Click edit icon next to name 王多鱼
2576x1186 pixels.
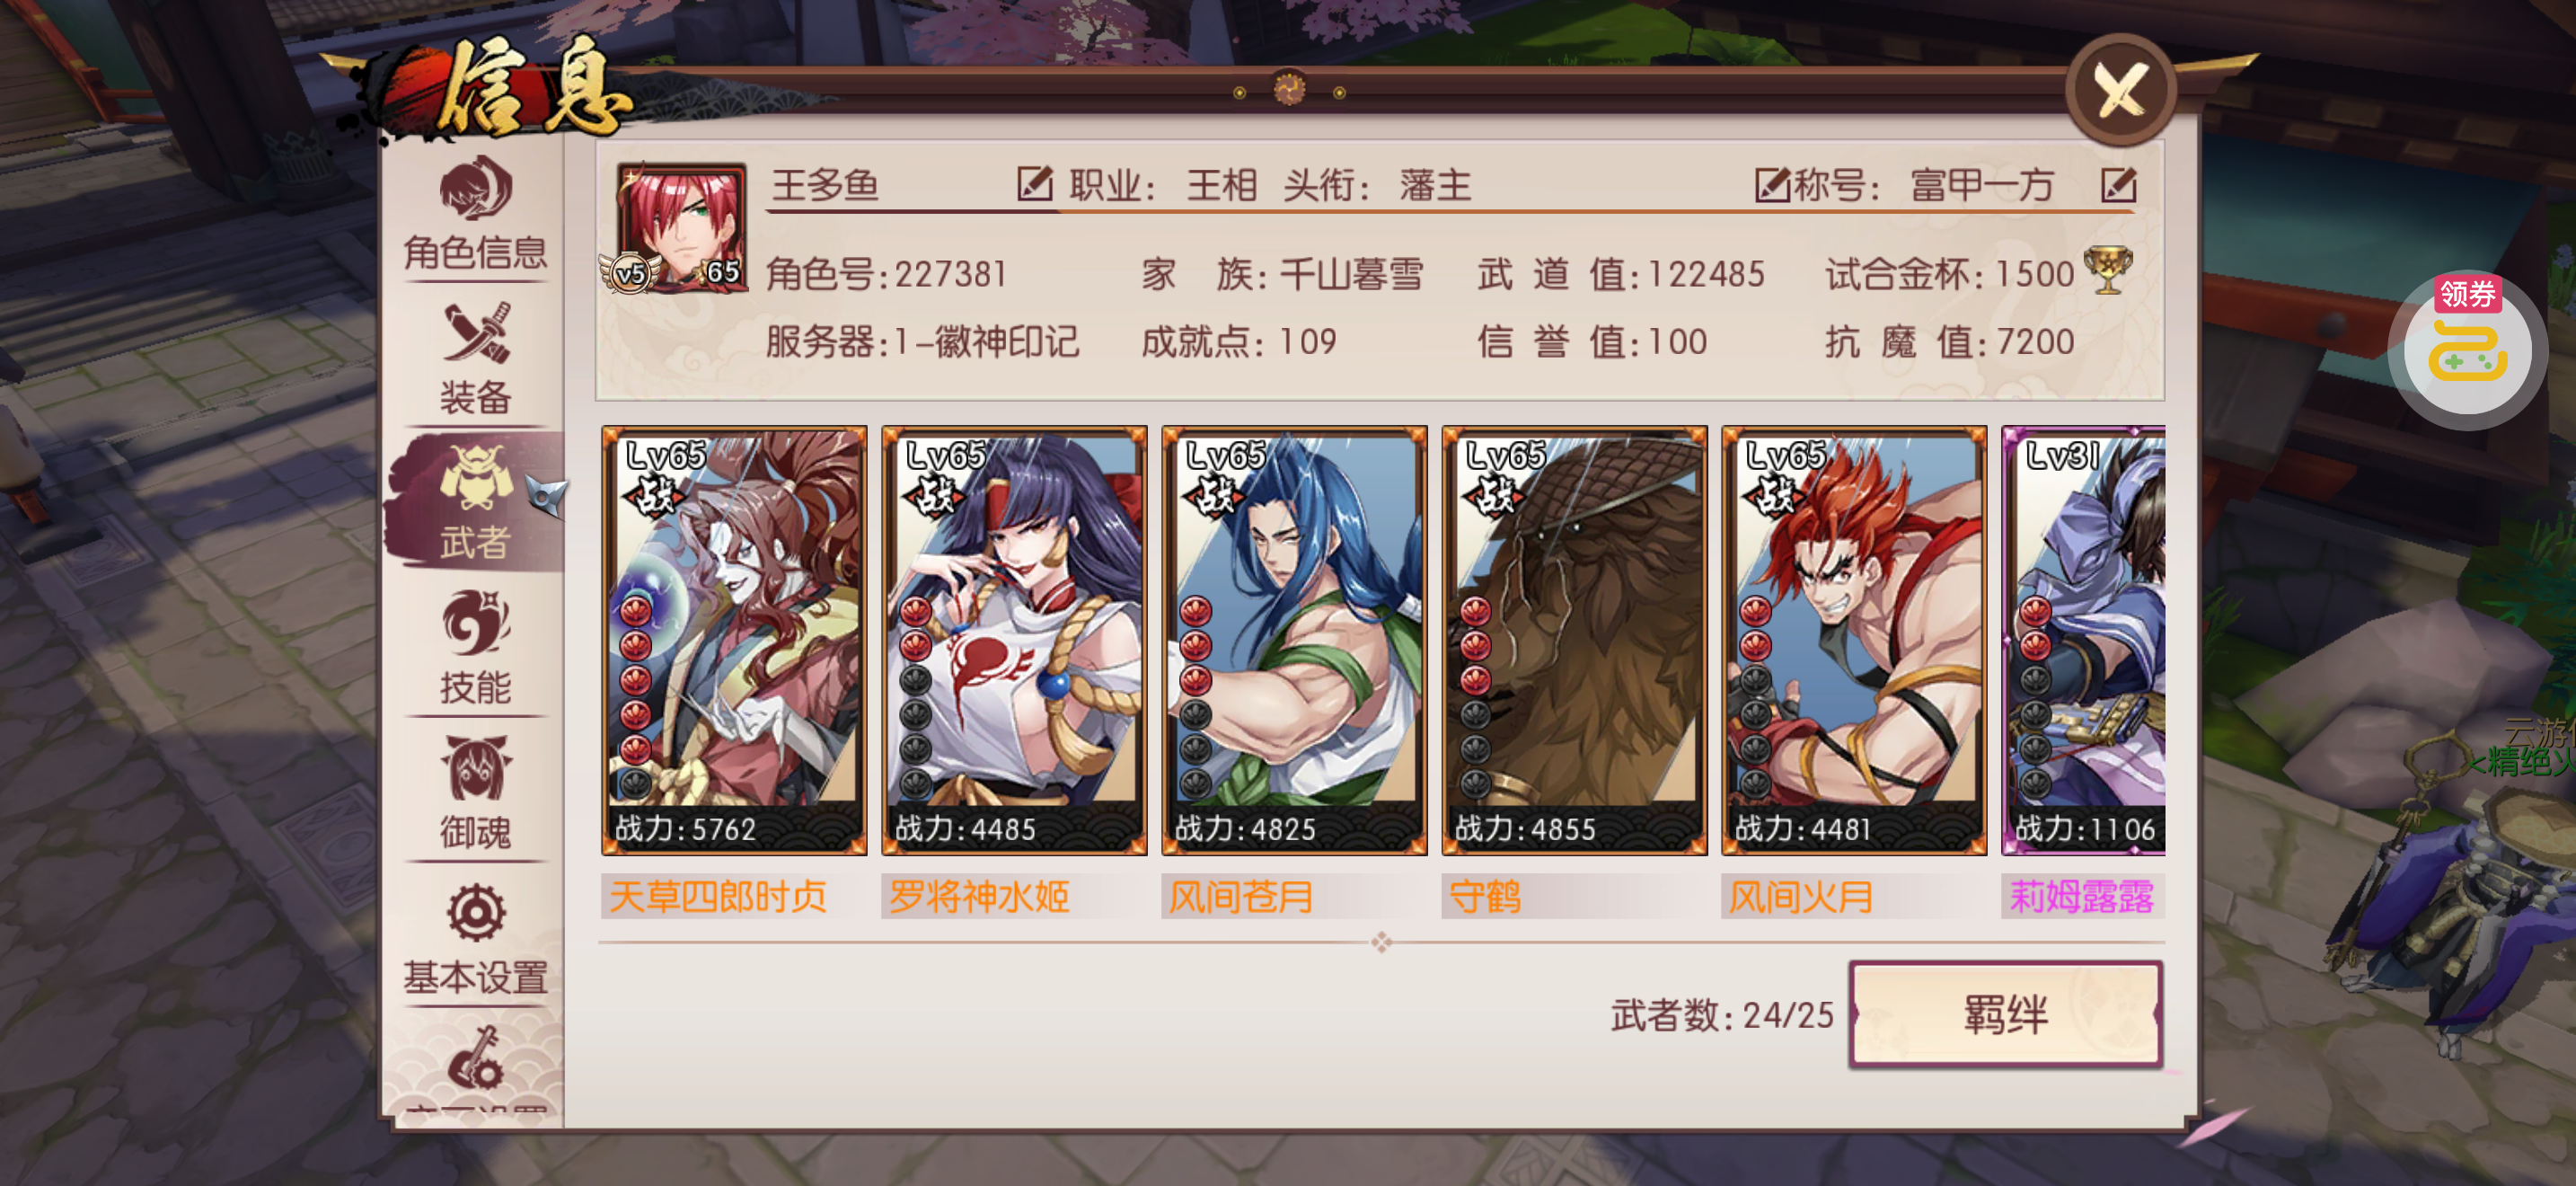[x=1034, y=184]
